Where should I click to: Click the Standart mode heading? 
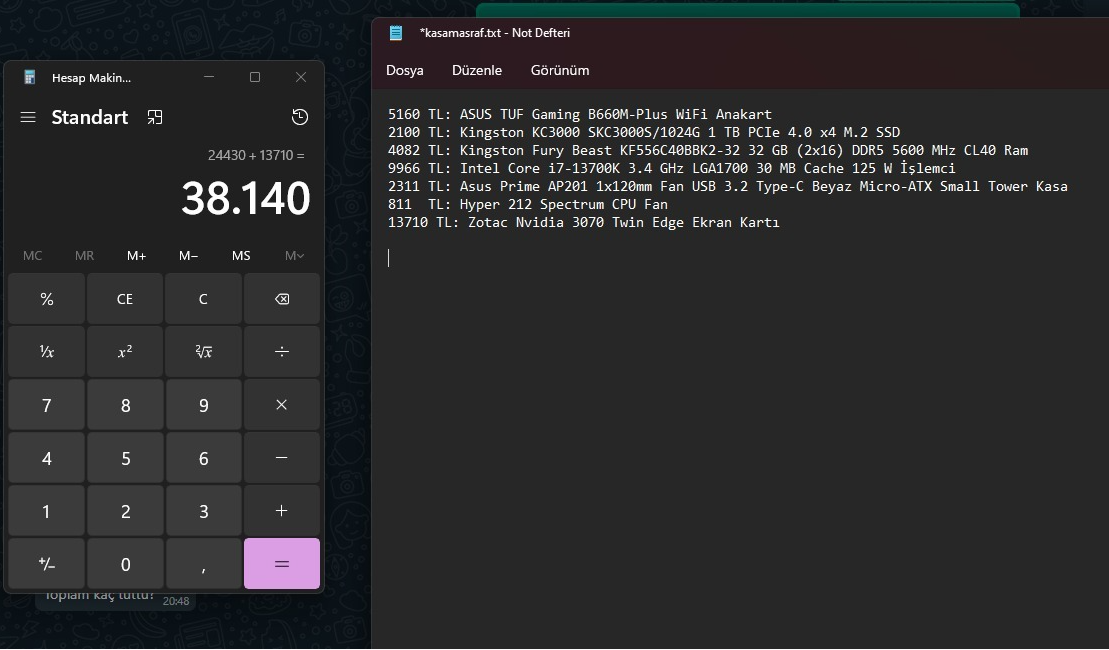pyautogui.click(x=90, y=117)
